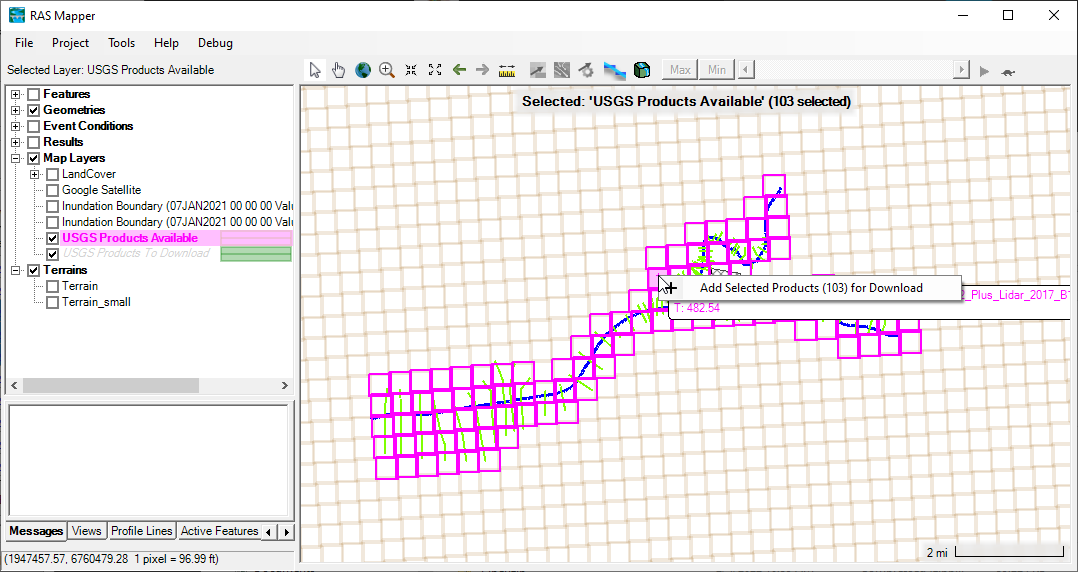Enable the Google Satellite layer

[x=53, y=190]
